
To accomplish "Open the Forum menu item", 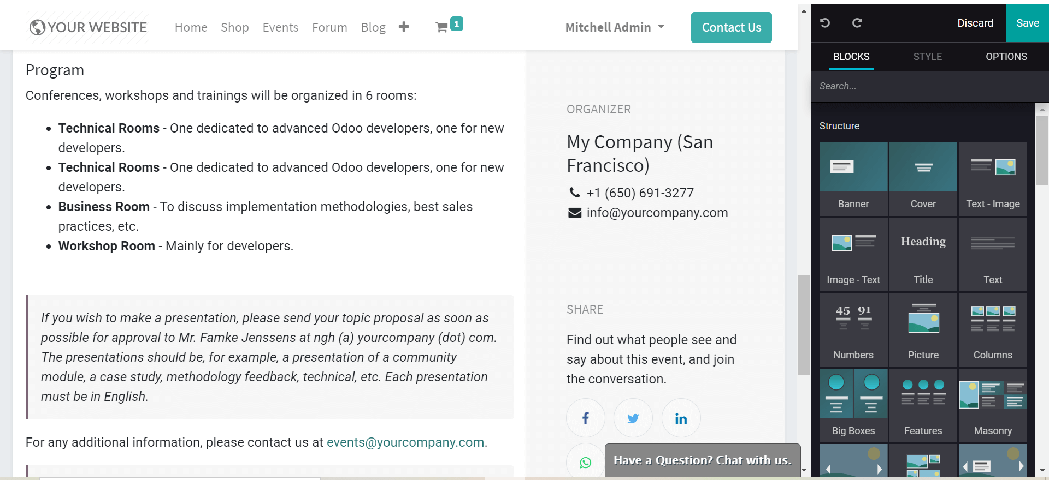I will coord(329,27).
